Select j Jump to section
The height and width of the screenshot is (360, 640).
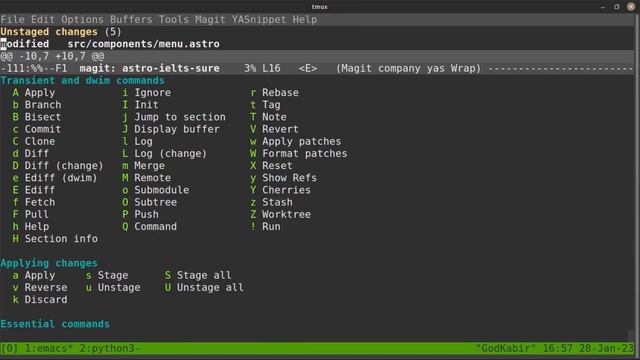[x=174, y=117]
